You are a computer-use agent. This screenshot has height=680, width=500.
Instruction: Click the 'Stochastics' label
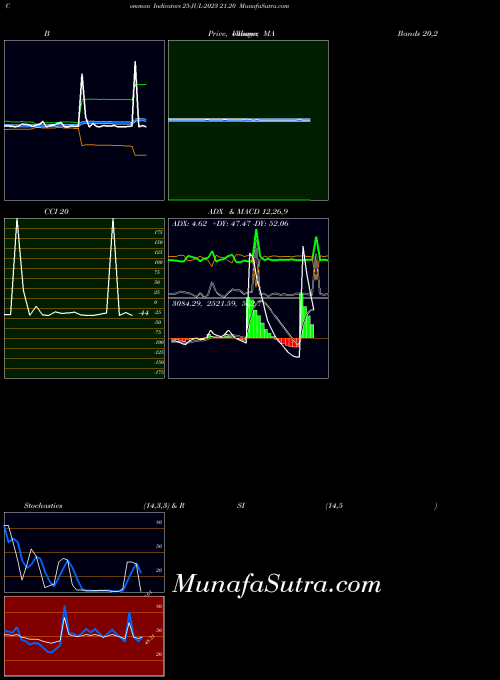[x=43, y=506]
